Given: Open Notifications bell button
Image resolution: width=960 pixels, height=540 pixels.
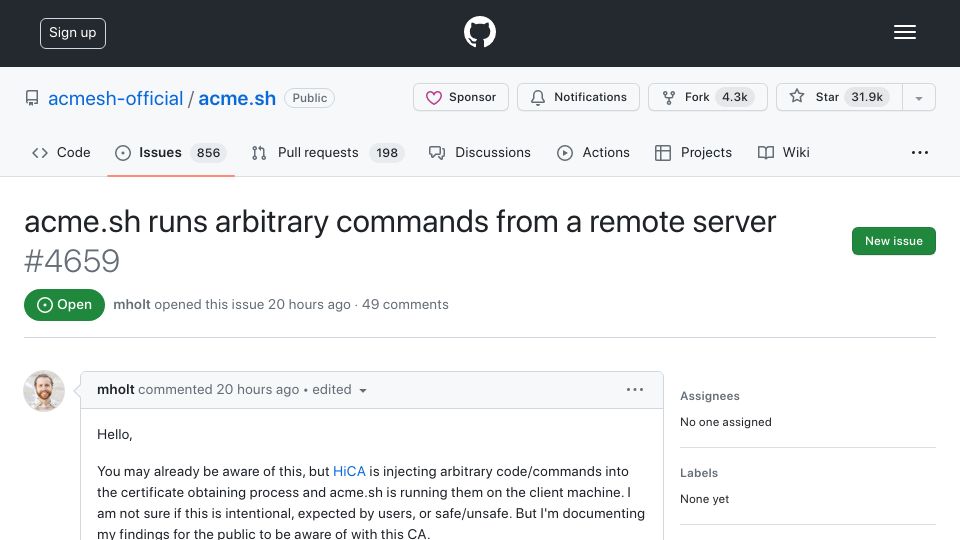Looking at the screenshot, I should click(x=578, y=97).
